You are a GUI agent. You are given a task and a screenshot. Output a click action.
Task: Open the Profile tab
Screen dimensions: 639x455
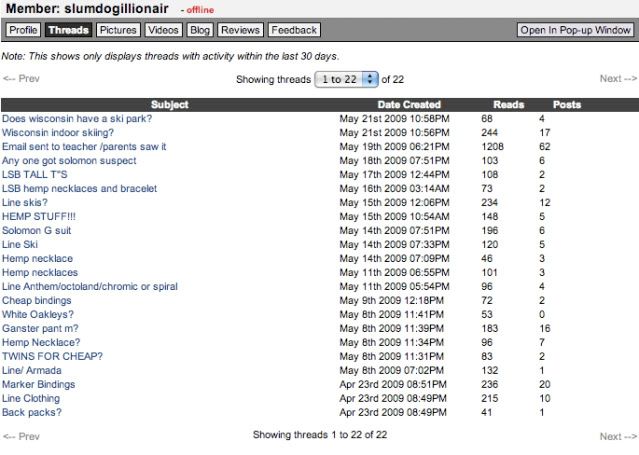tap(22, 30)
